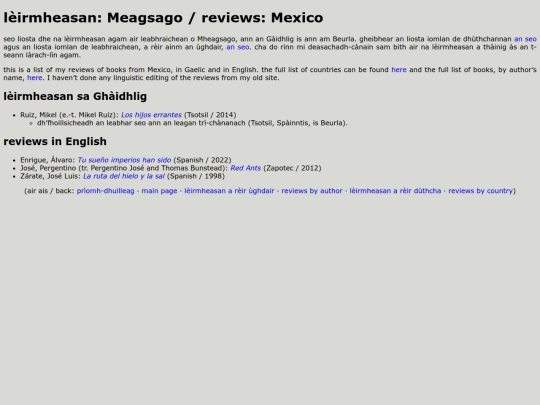Go to the main page link
This screenshot has width=540, height=405.
coord(159,191)
